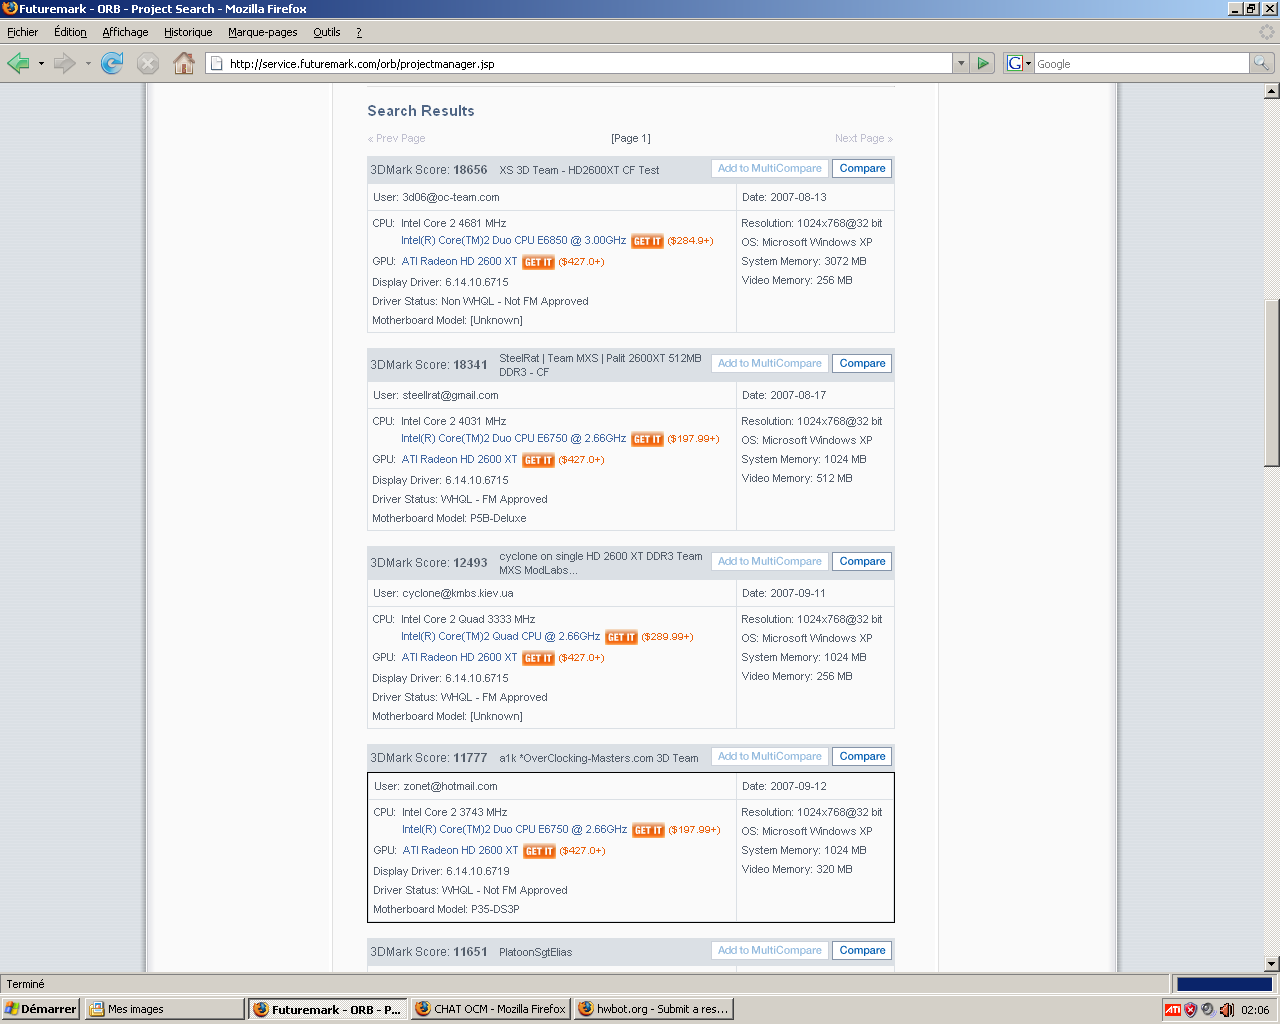The width and height of the screenshot is (1280, 1024).
Task: Open the ? help menu
Action: [359, 32]
